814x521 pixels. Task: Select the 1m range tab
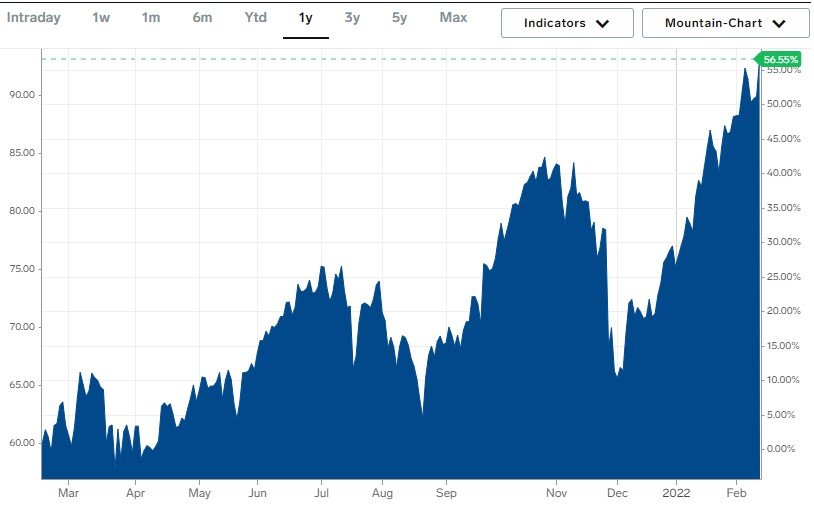tap(151, 18)
